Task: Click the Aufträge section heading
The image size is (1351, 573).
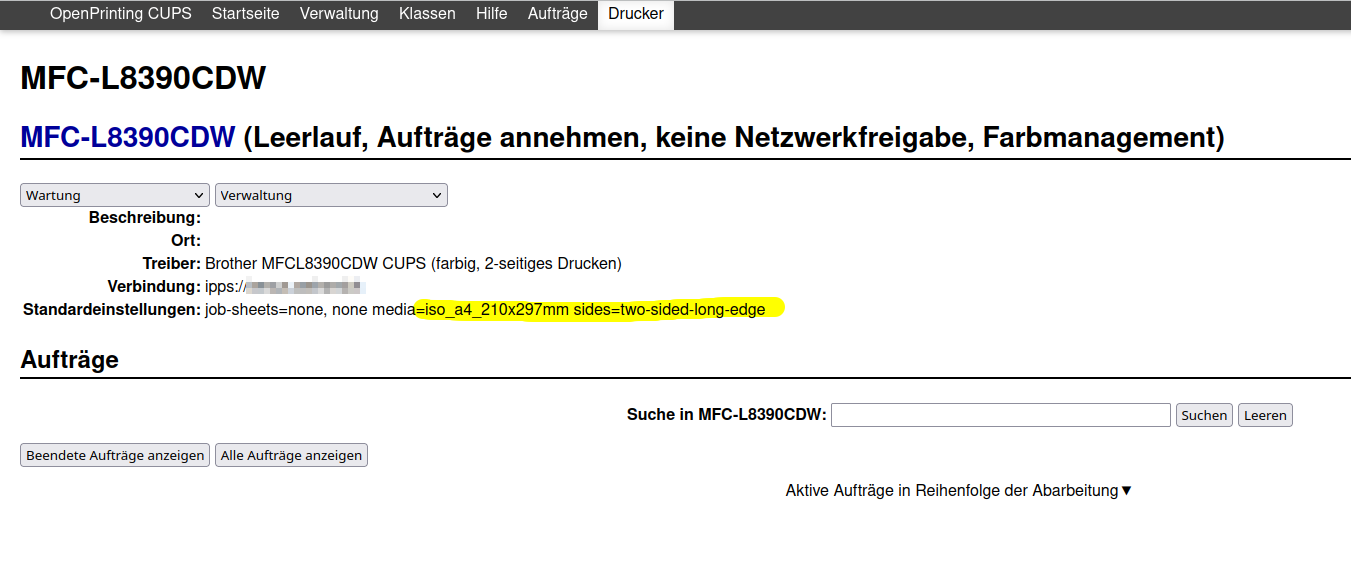Action: (x=69, y=360)
